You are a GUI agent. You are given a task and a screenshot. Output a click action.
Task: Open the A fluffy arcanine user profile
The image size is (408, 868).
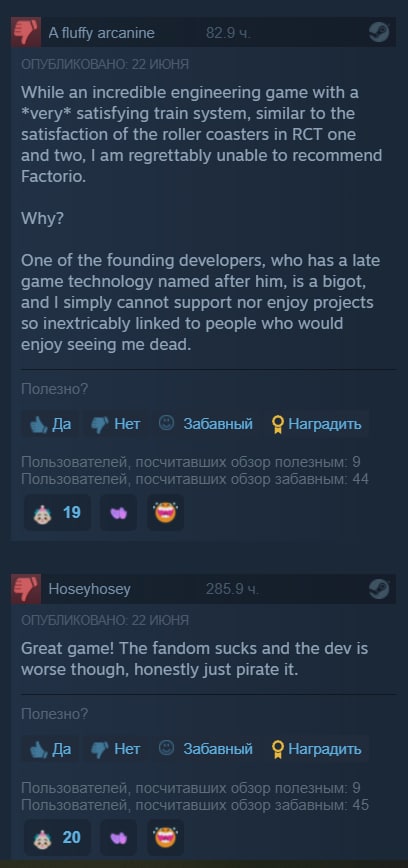point(101,33)
